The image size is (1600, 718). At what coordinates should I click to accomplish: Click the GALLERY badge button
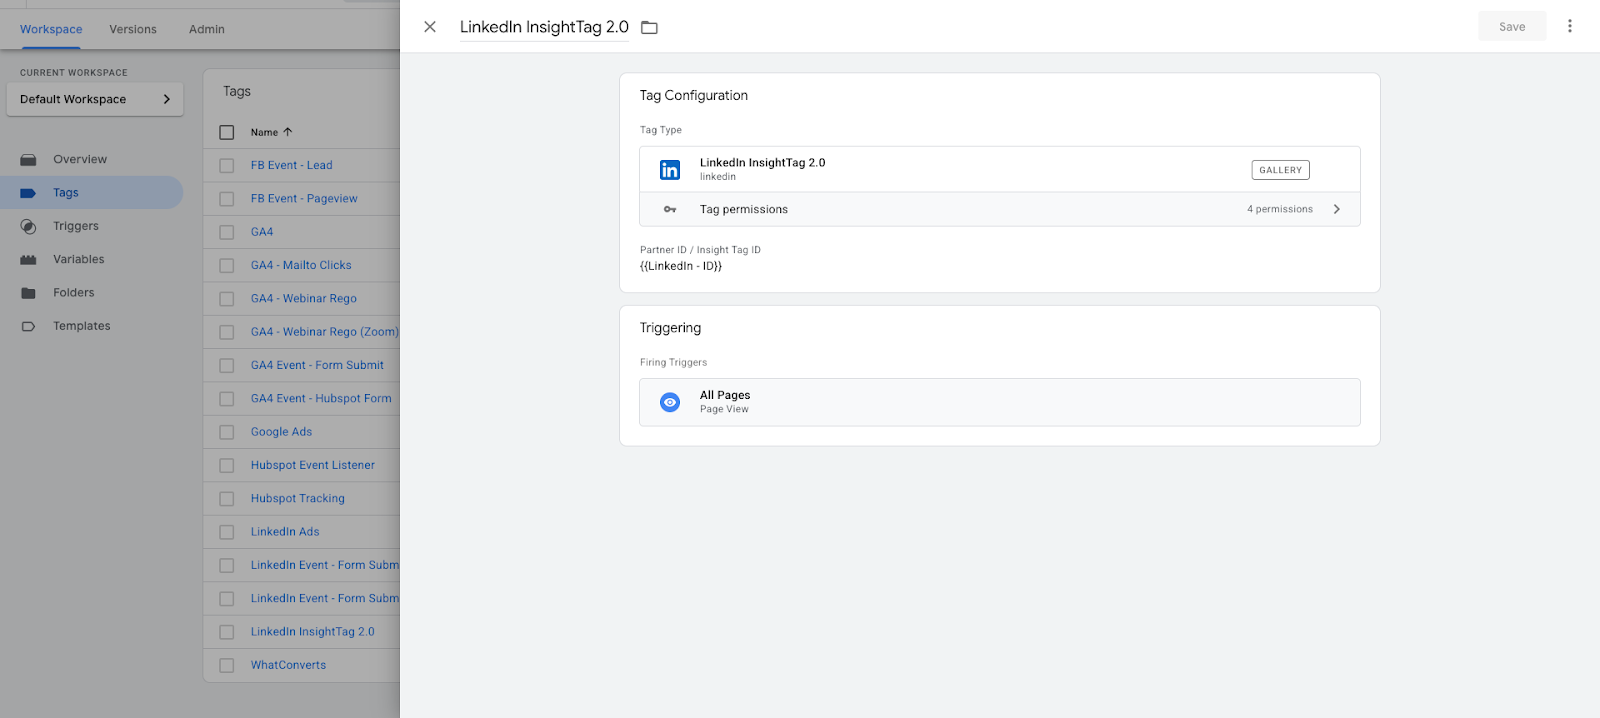pos(1280,170)
